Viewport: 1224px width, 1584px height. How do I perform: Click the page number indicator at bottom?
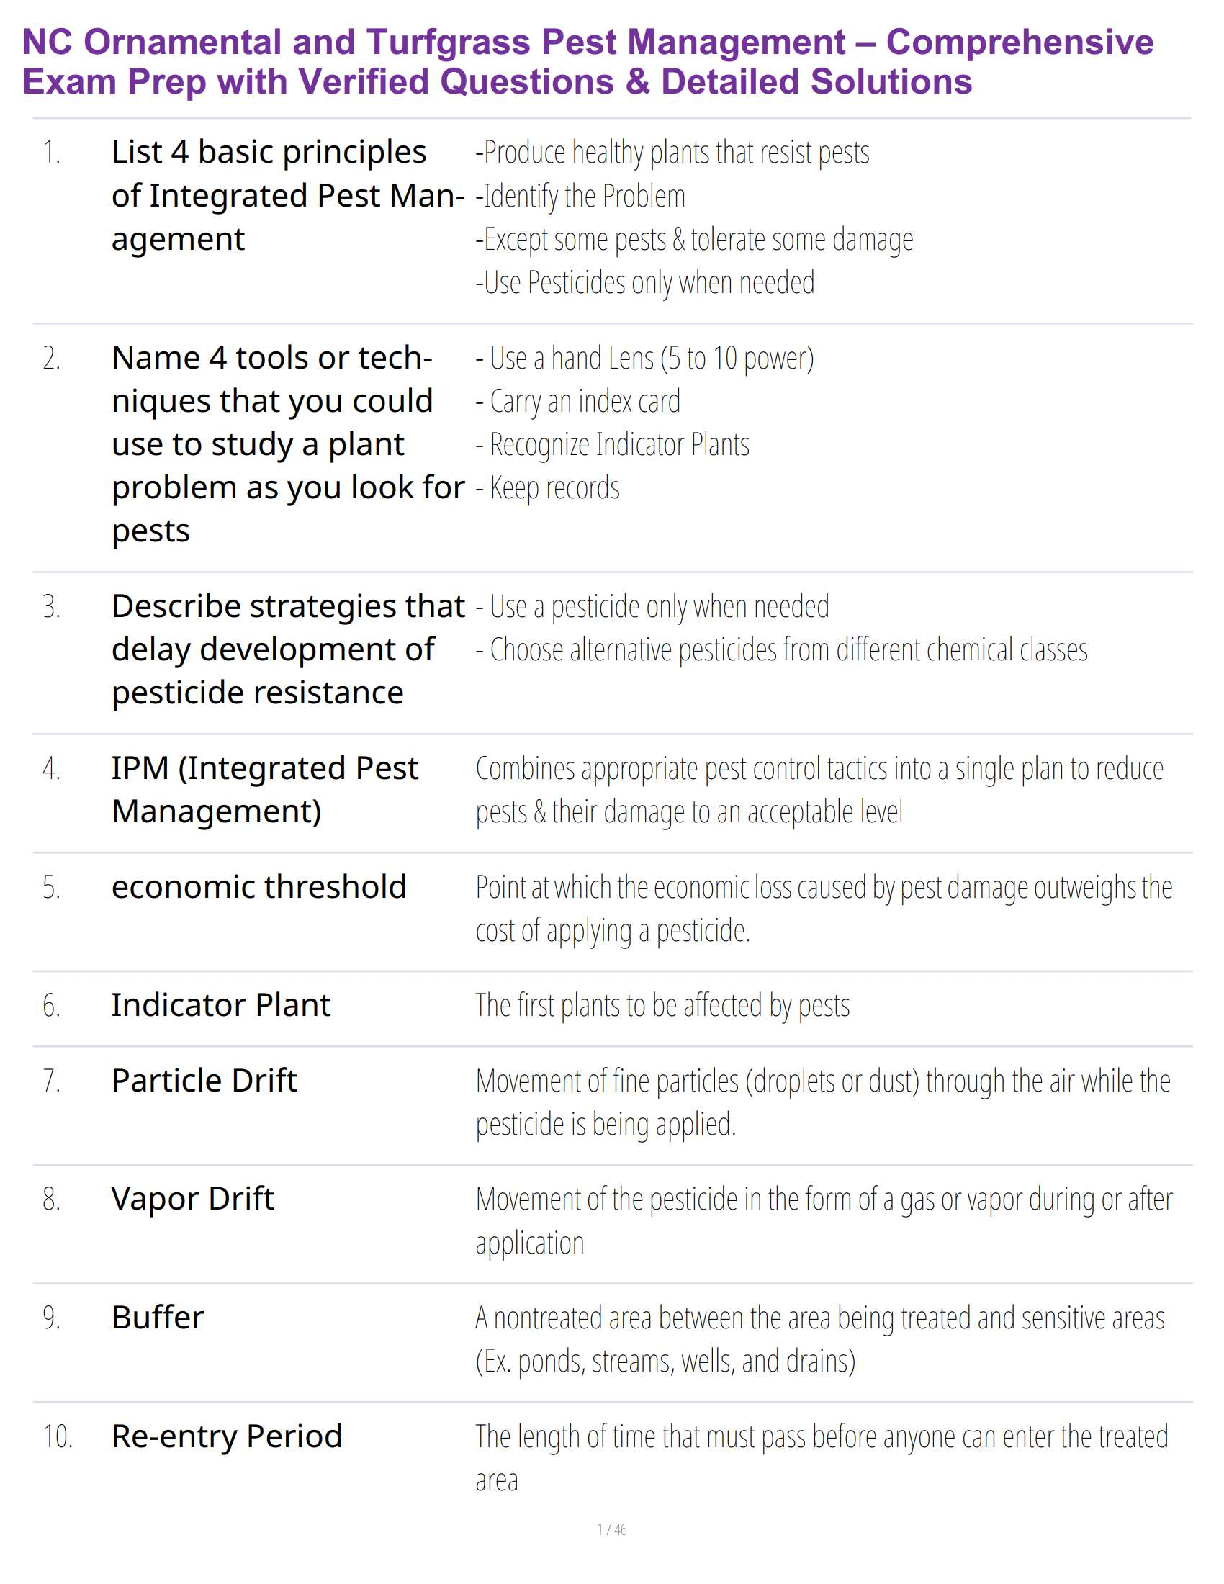click(x=611, y=1529)
